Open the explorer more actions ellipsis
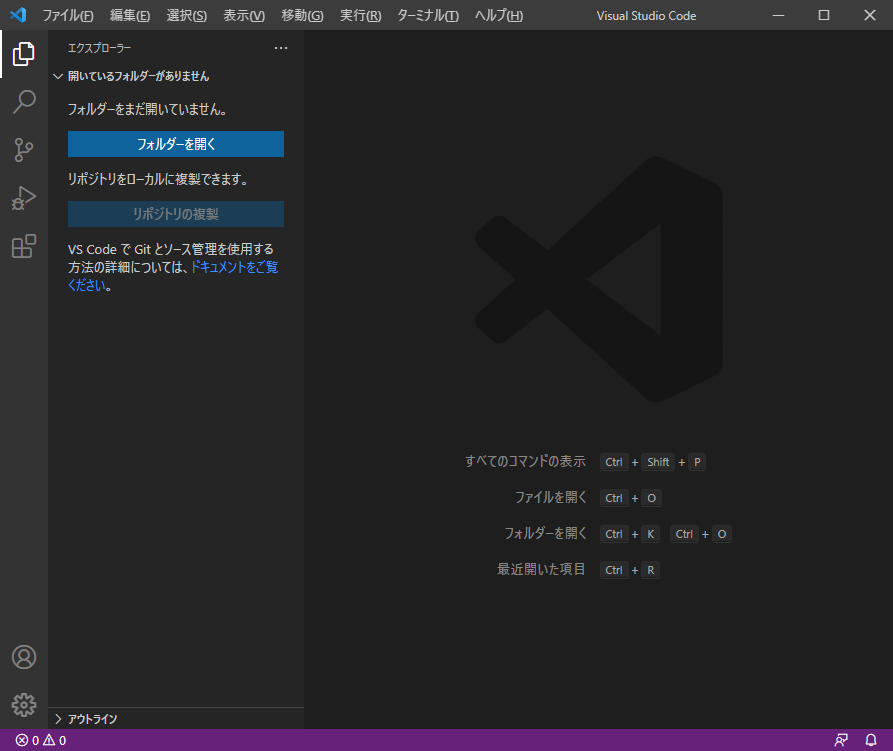 281,48
